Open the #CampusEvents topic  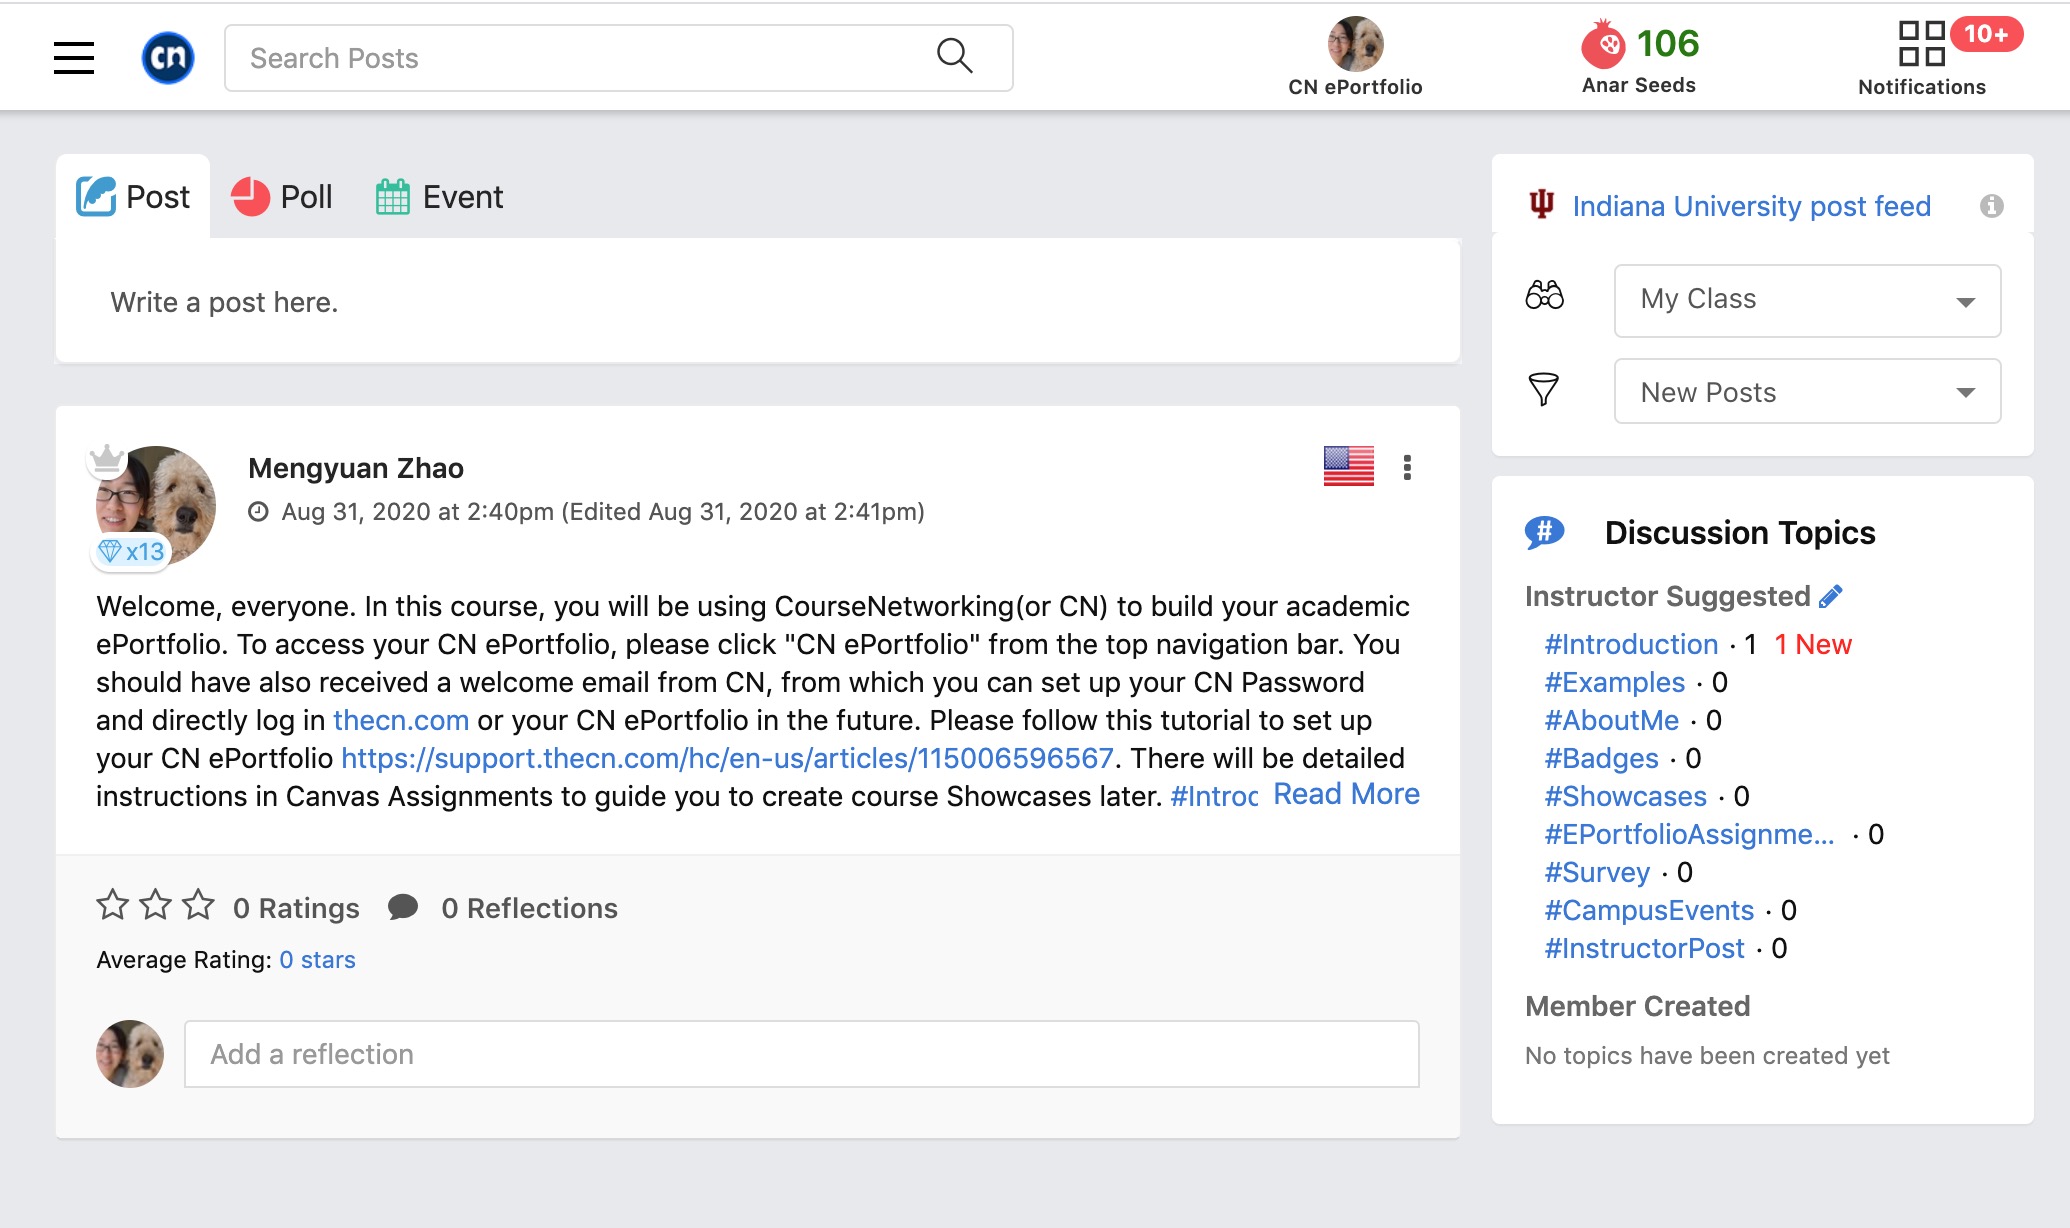[x=1649, y=910]
